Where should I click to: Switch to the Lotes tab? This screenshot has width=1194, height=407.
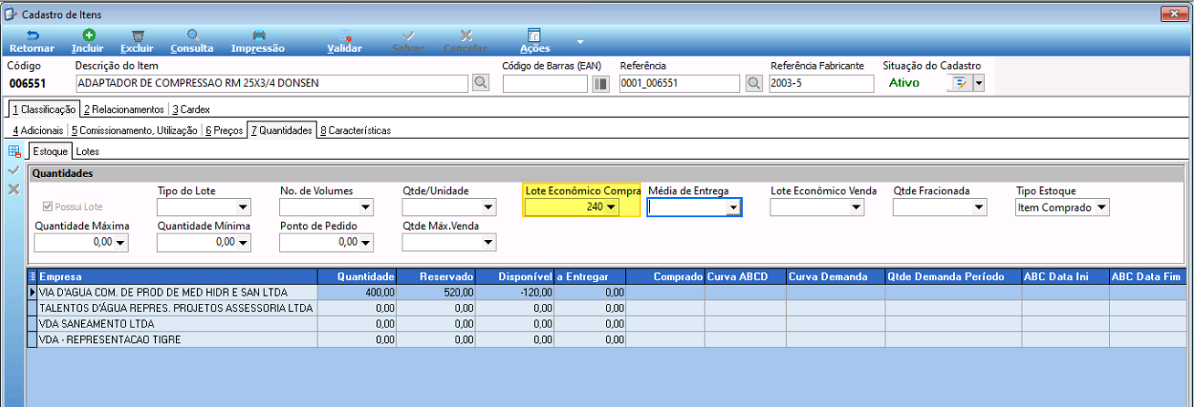click(87, 152)
